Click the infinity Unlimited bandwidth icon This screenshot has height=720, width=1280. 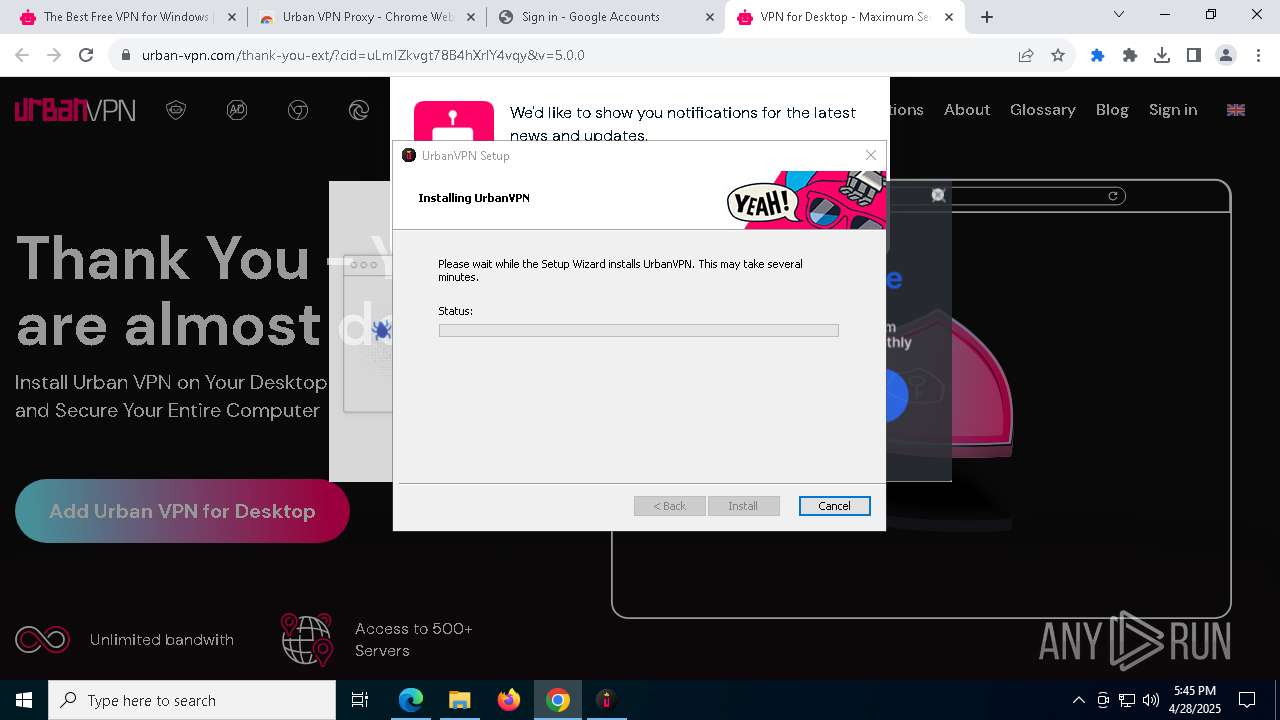pyautogui.click(x=42, y=639)
